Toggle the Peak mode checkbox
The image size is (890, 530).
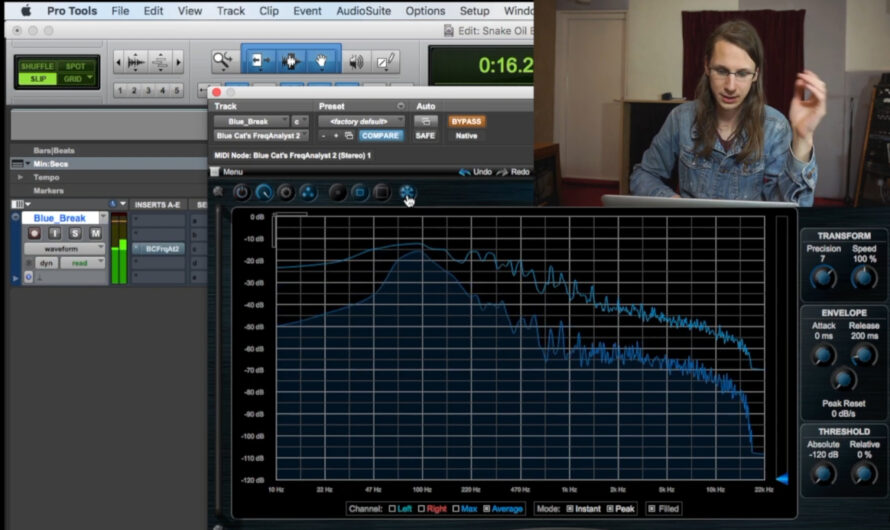[610, 508]
